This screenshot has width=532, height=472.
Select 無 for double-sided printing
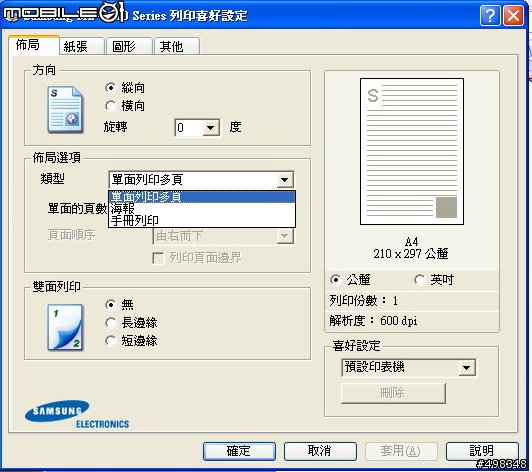(111, 304)
